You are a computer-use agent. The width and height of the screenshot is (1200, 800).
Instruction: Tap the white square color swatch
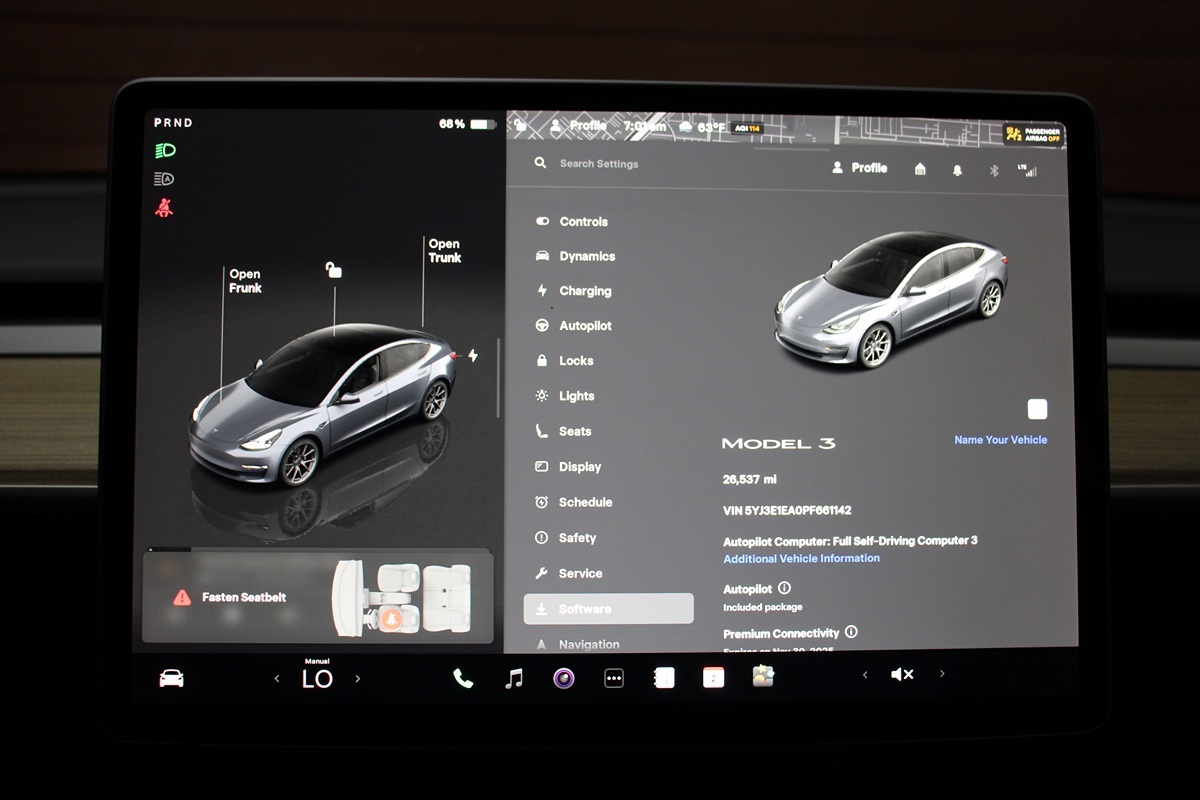click(1037, 409)
